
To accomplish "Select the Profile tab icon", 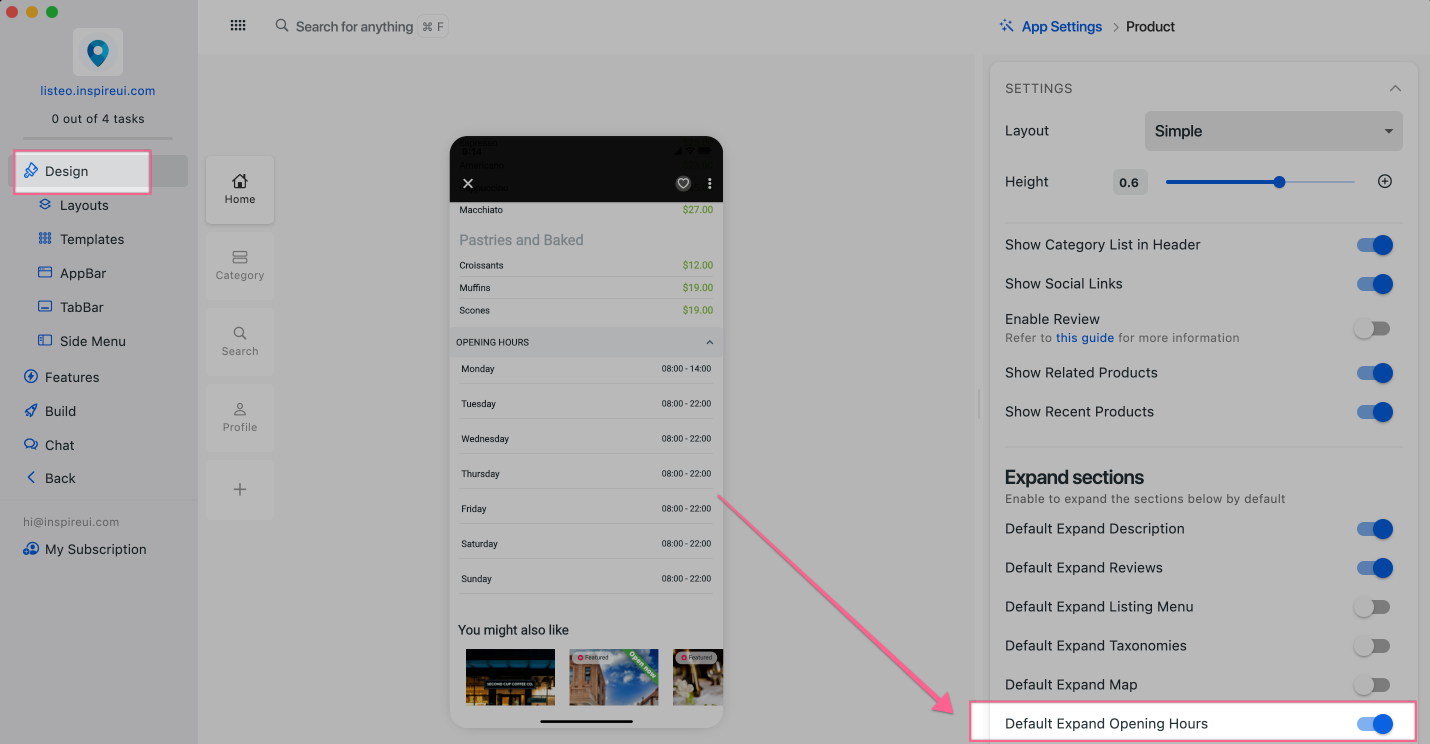I will coord(240,417).
